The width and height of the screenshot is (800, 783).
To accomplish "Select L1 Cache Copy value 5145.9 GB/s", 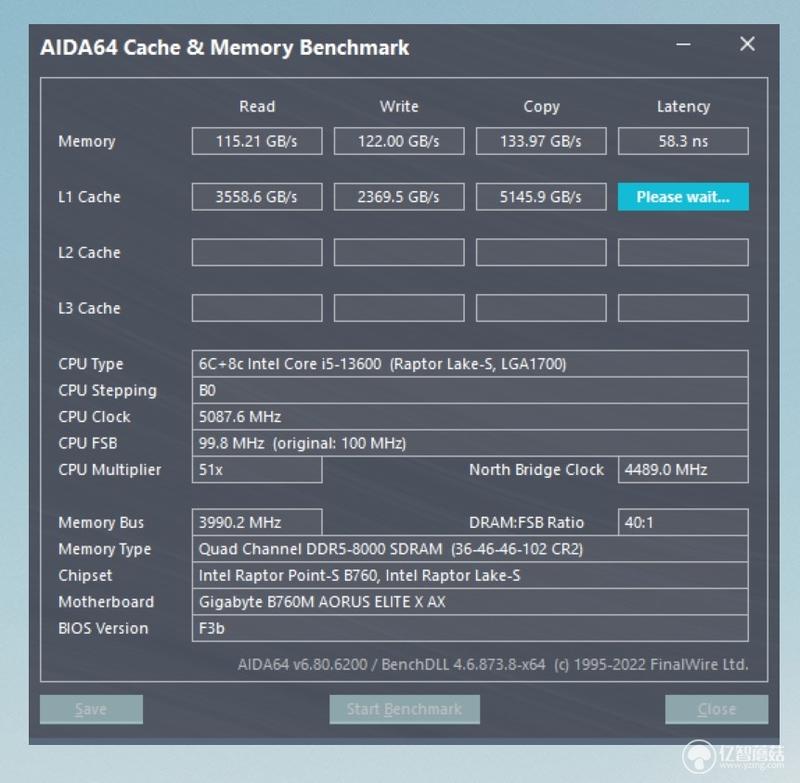I will click(541, 197).
